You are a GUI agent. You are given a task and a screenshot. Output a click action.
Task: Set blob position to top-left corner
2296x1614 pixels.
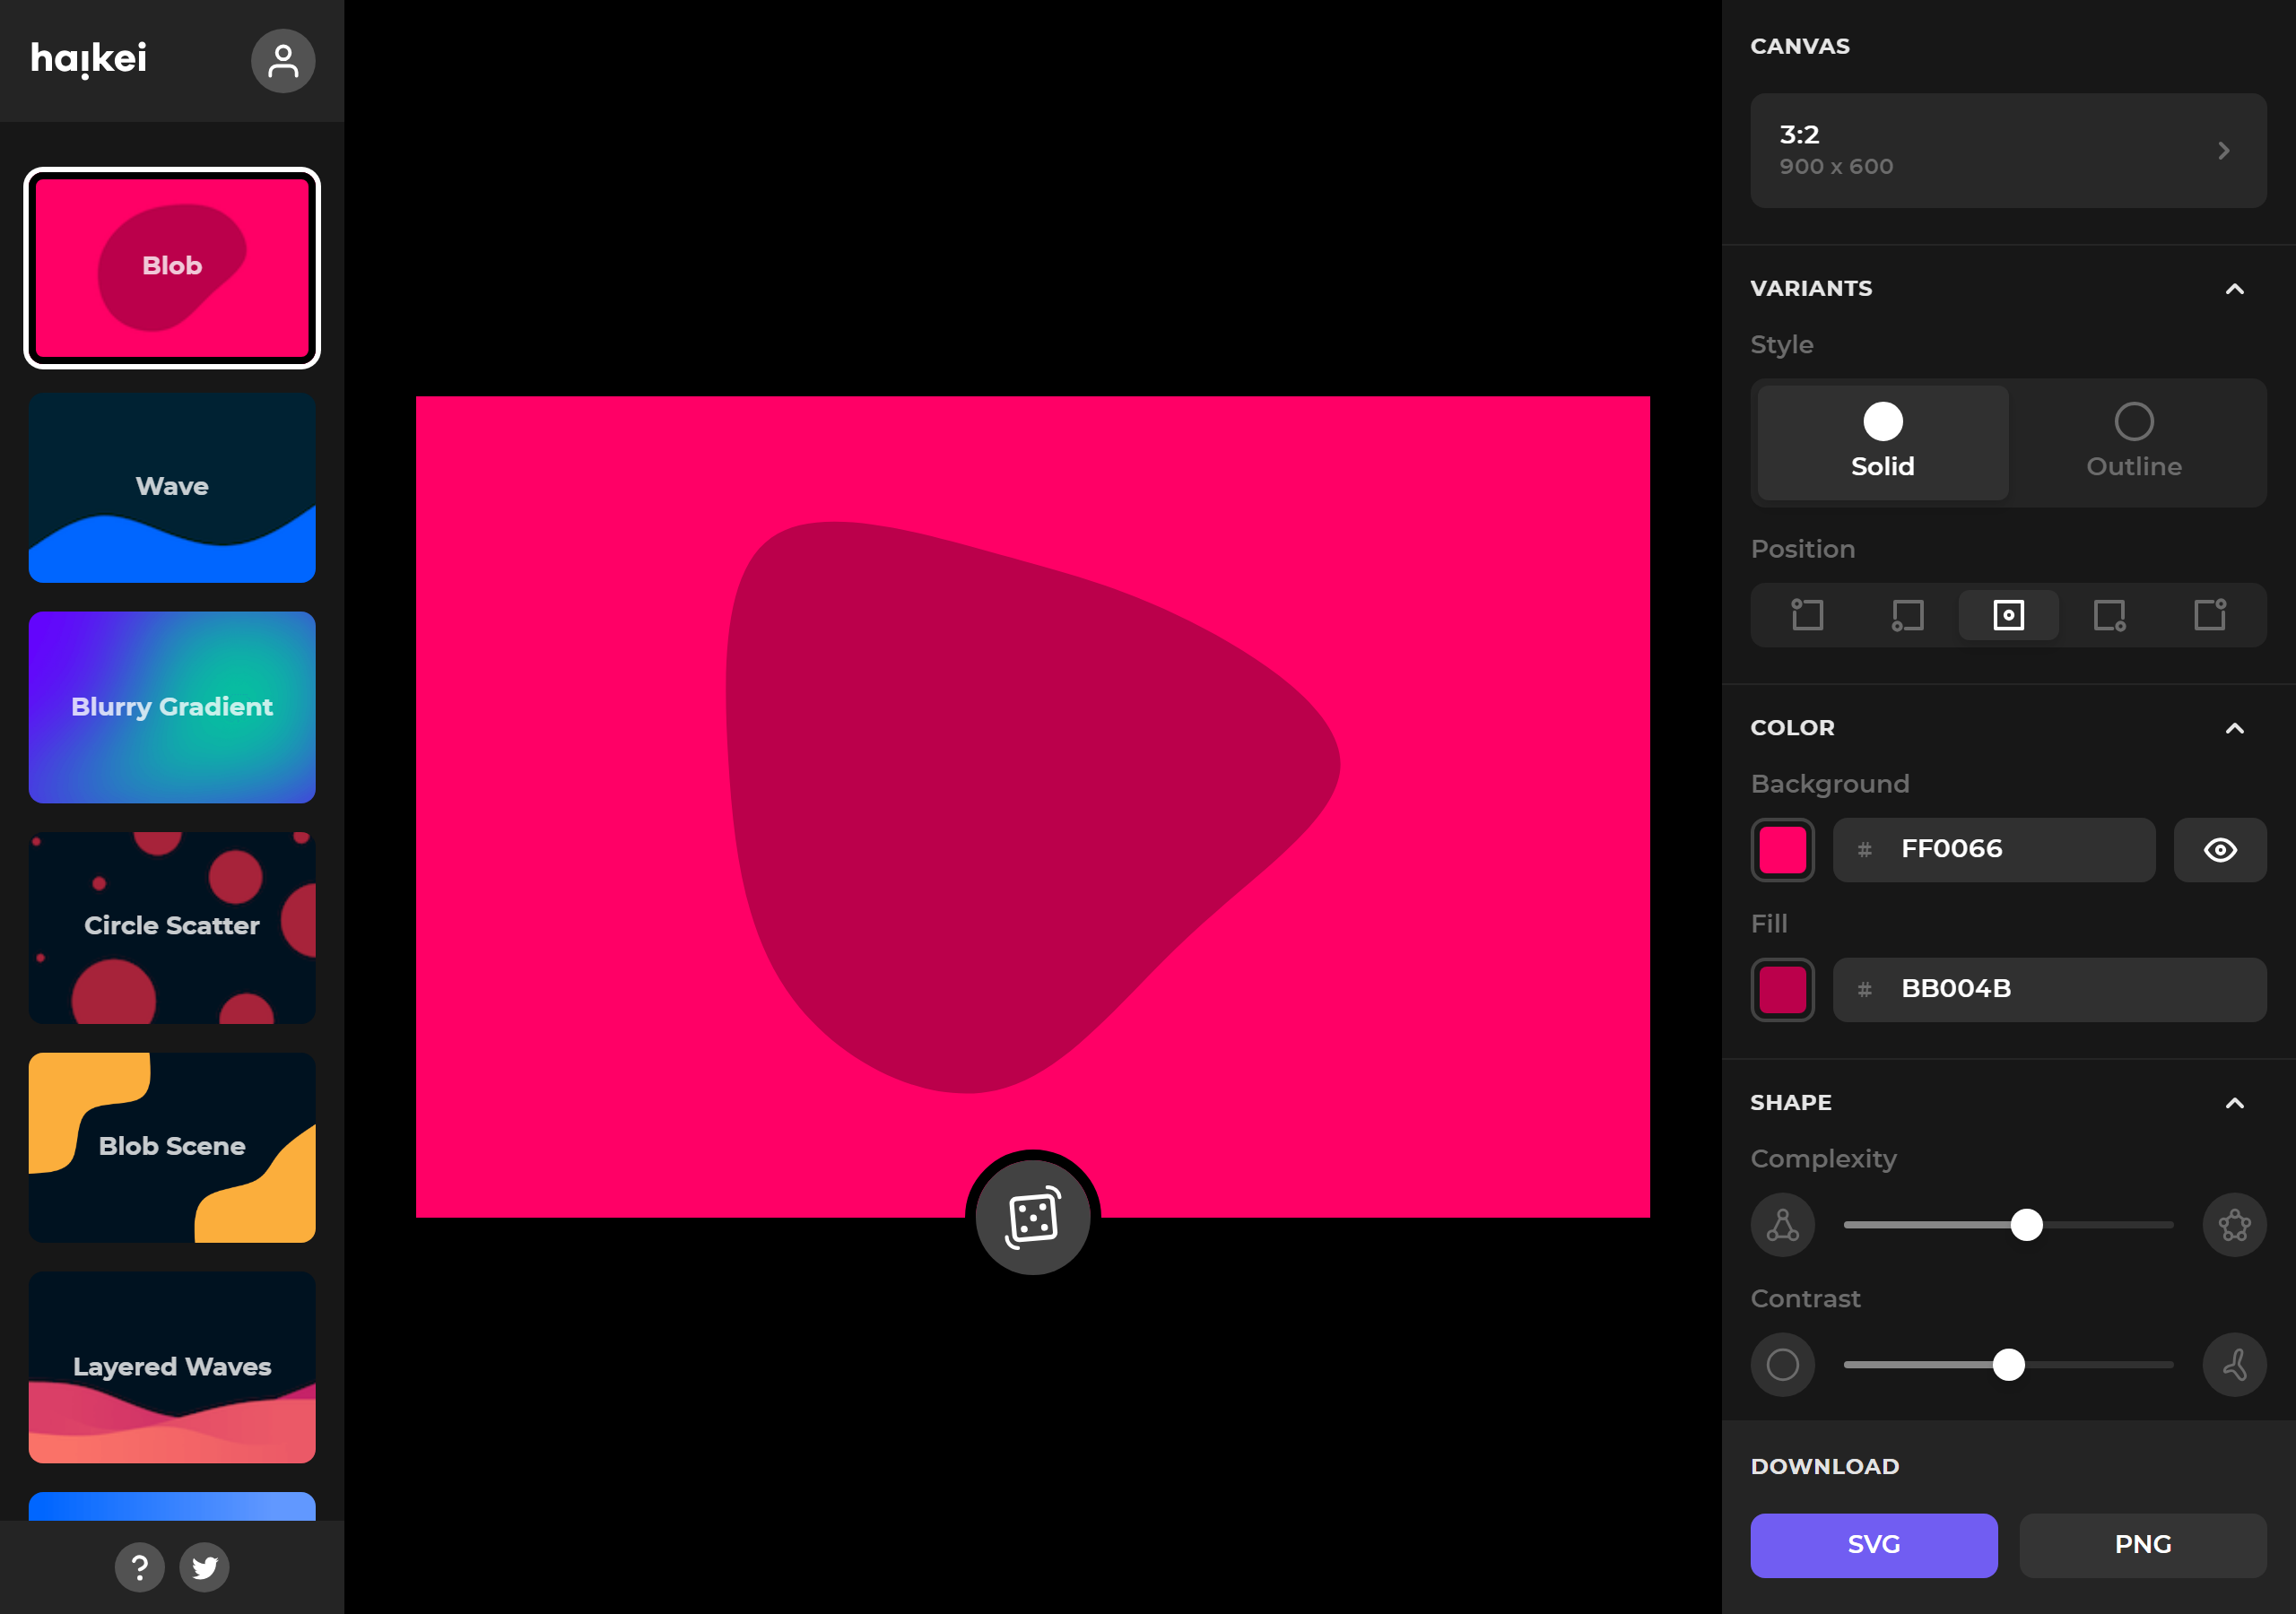pos(1807,614)
